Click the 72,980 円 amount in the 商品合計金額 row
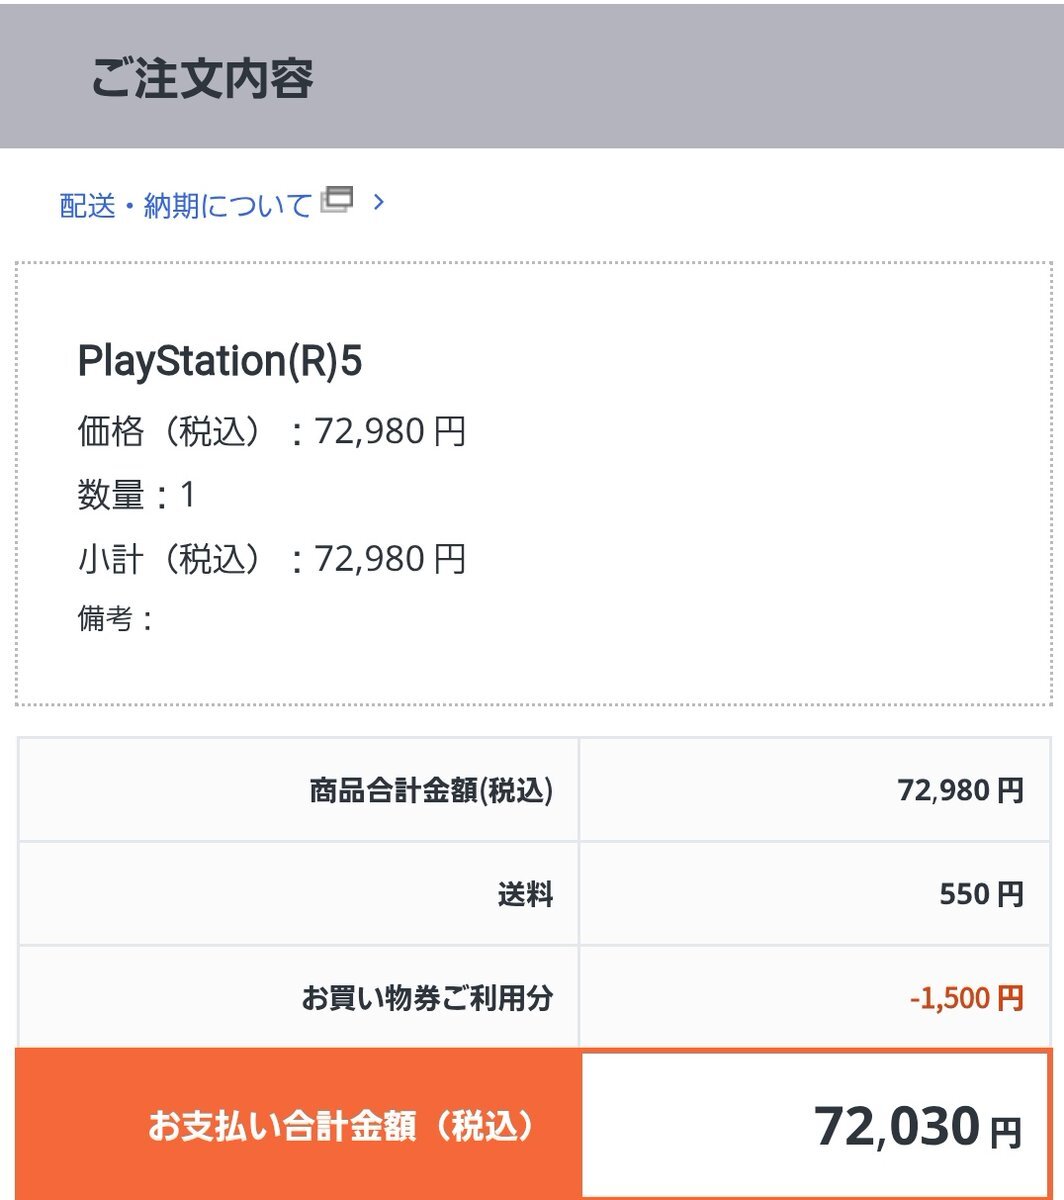The height and width of the screenshot is (1200, 1064). (960, 791)
